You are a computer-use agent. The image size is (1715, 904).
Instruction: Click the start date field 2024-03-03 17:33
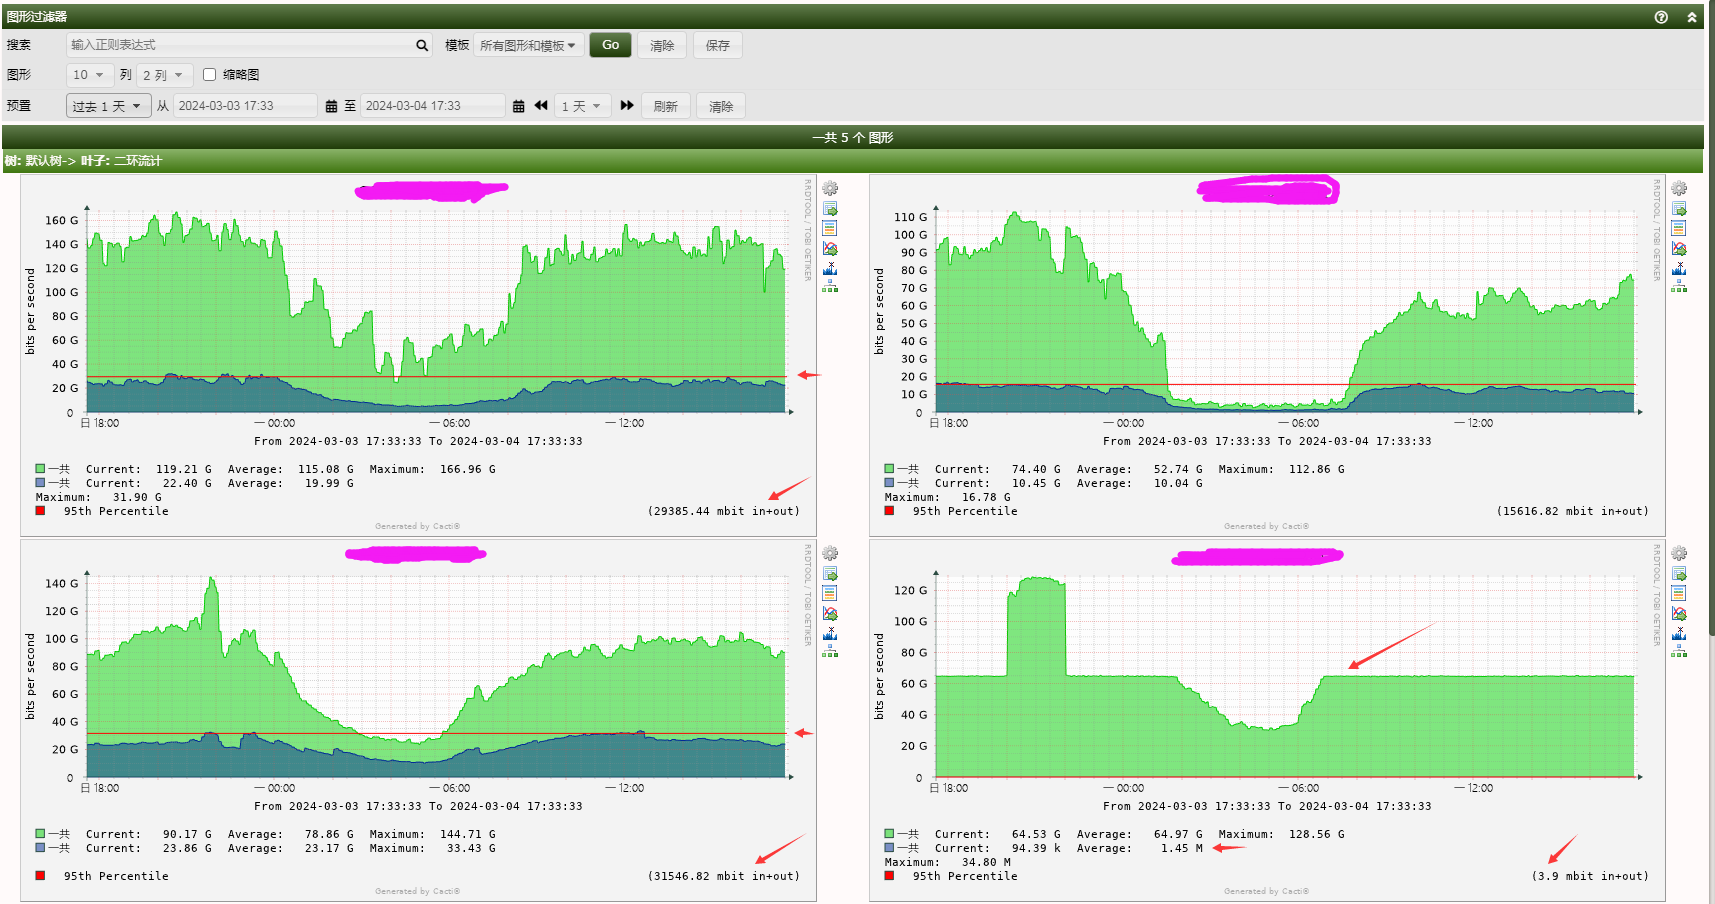[x=245, y=106]
